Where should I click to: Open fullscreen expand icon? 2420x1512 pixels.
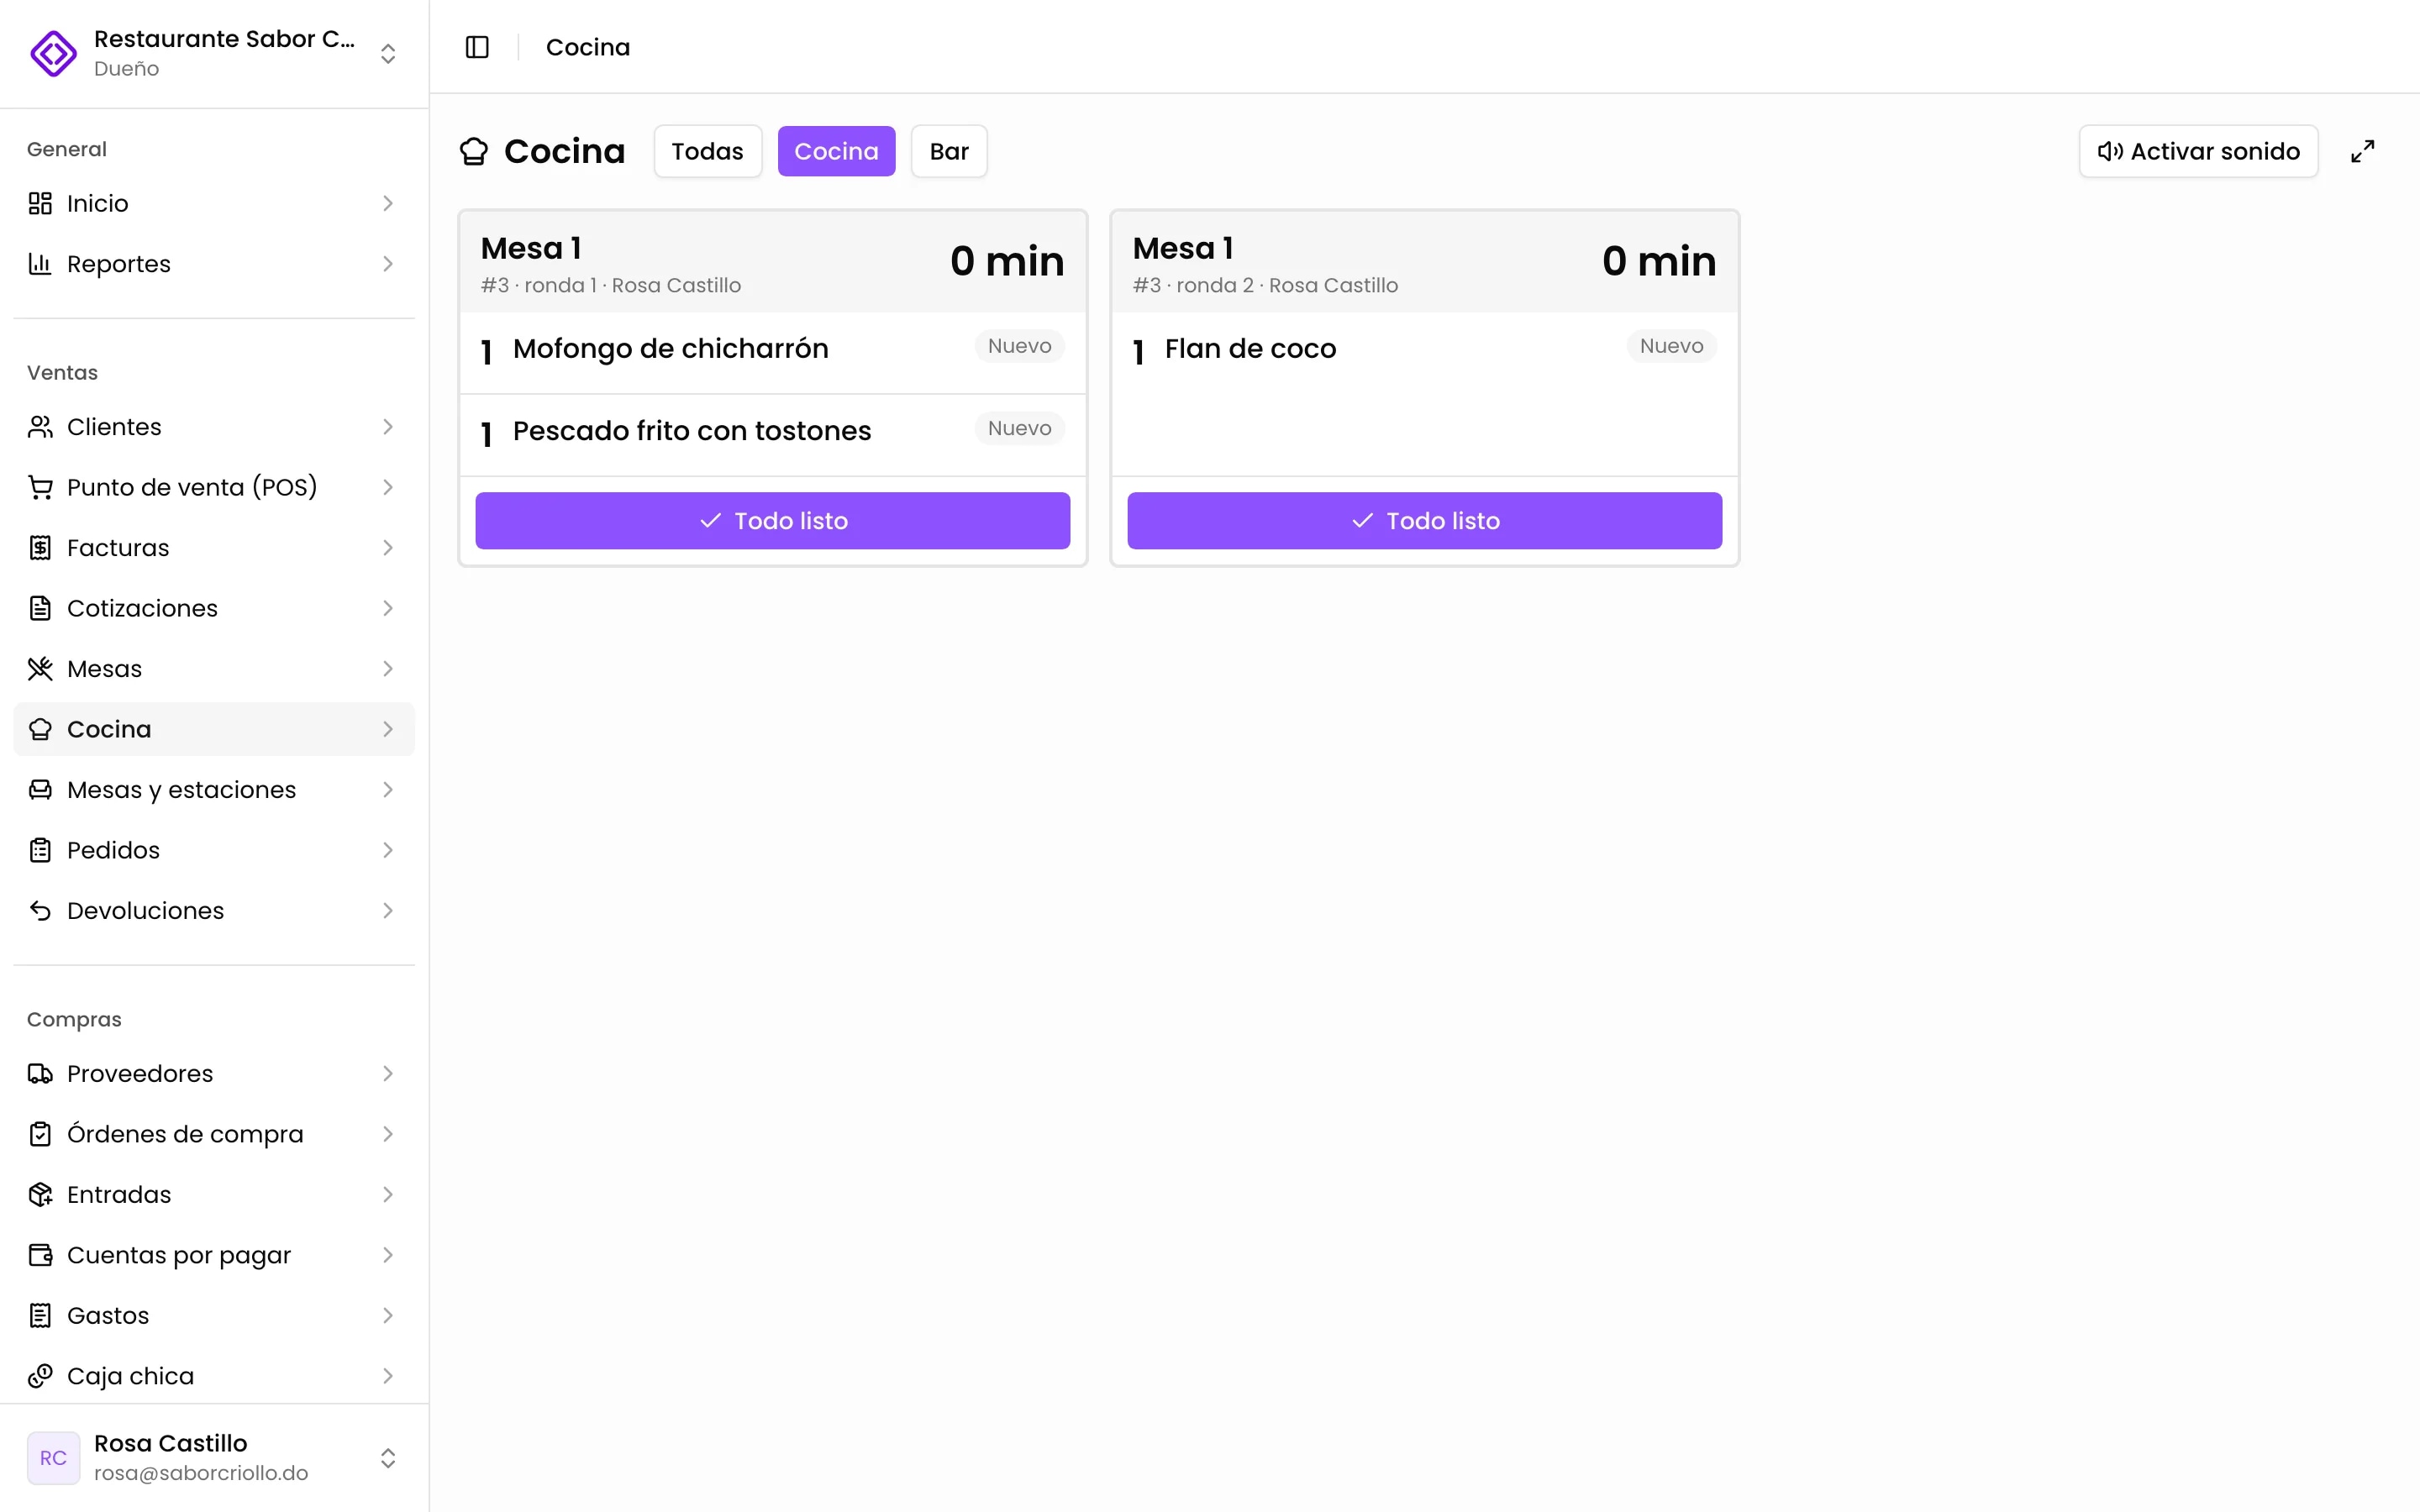click(2362, 151)
